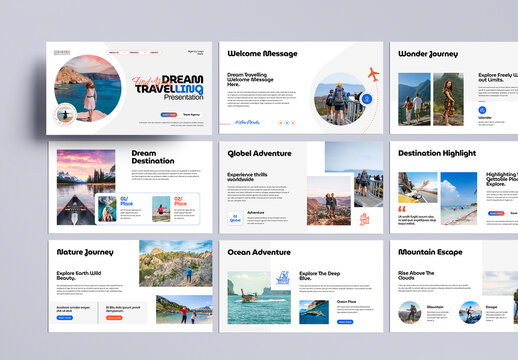Click 'Dream Travelling Welcome Message Here.' subheading
This screenshot has width=518, height=360.
click(250, 80)
